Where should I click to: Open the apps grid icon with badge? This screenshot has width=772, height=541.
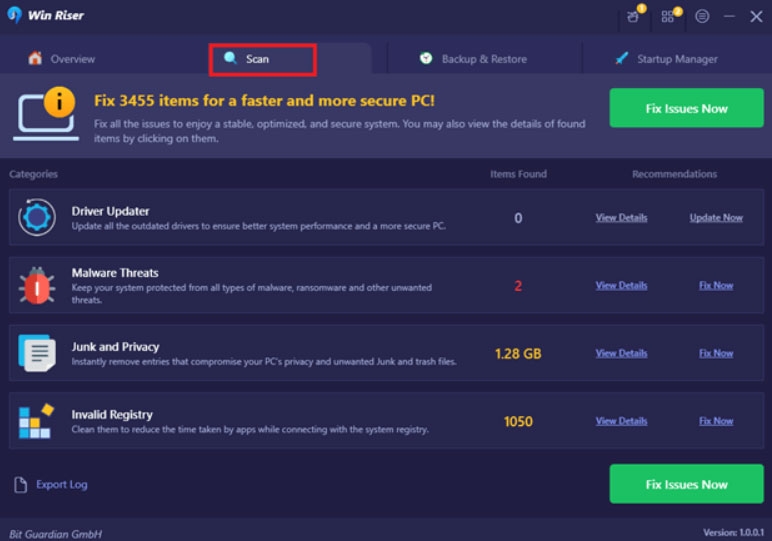tap(669, 16)
